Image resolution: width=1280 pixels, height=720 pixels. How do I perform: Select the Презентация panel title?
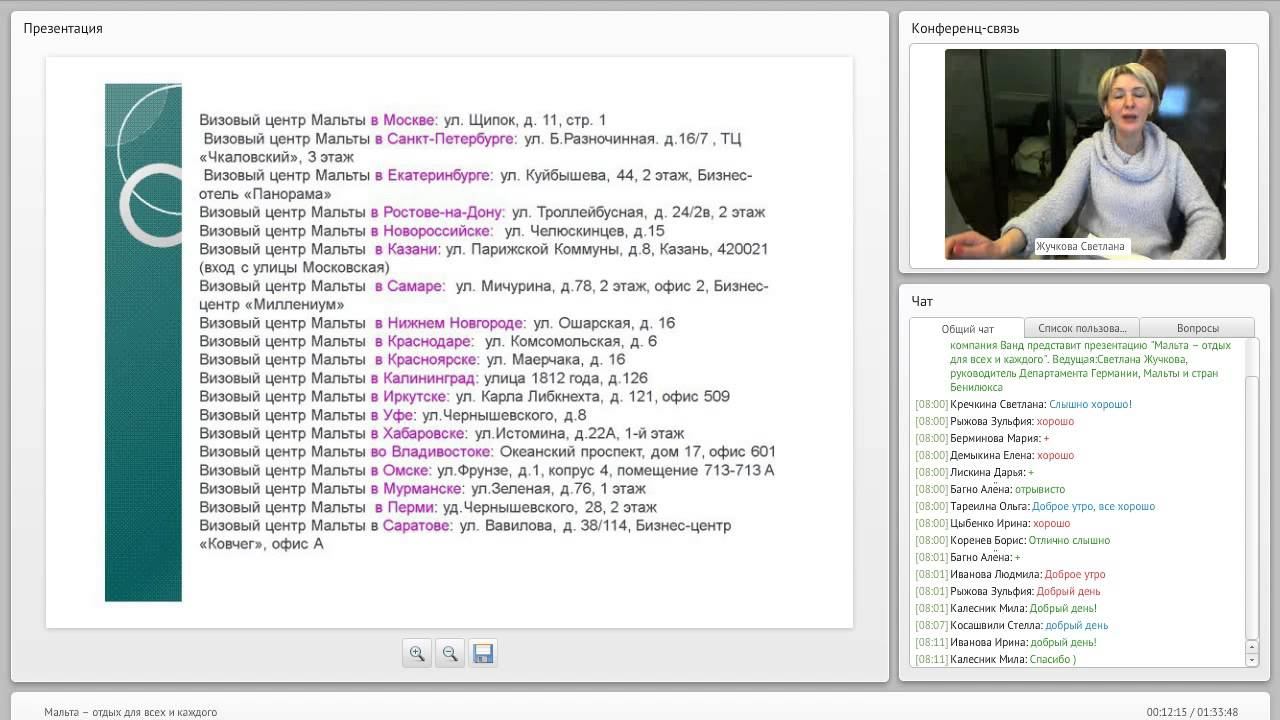(63, 28)
